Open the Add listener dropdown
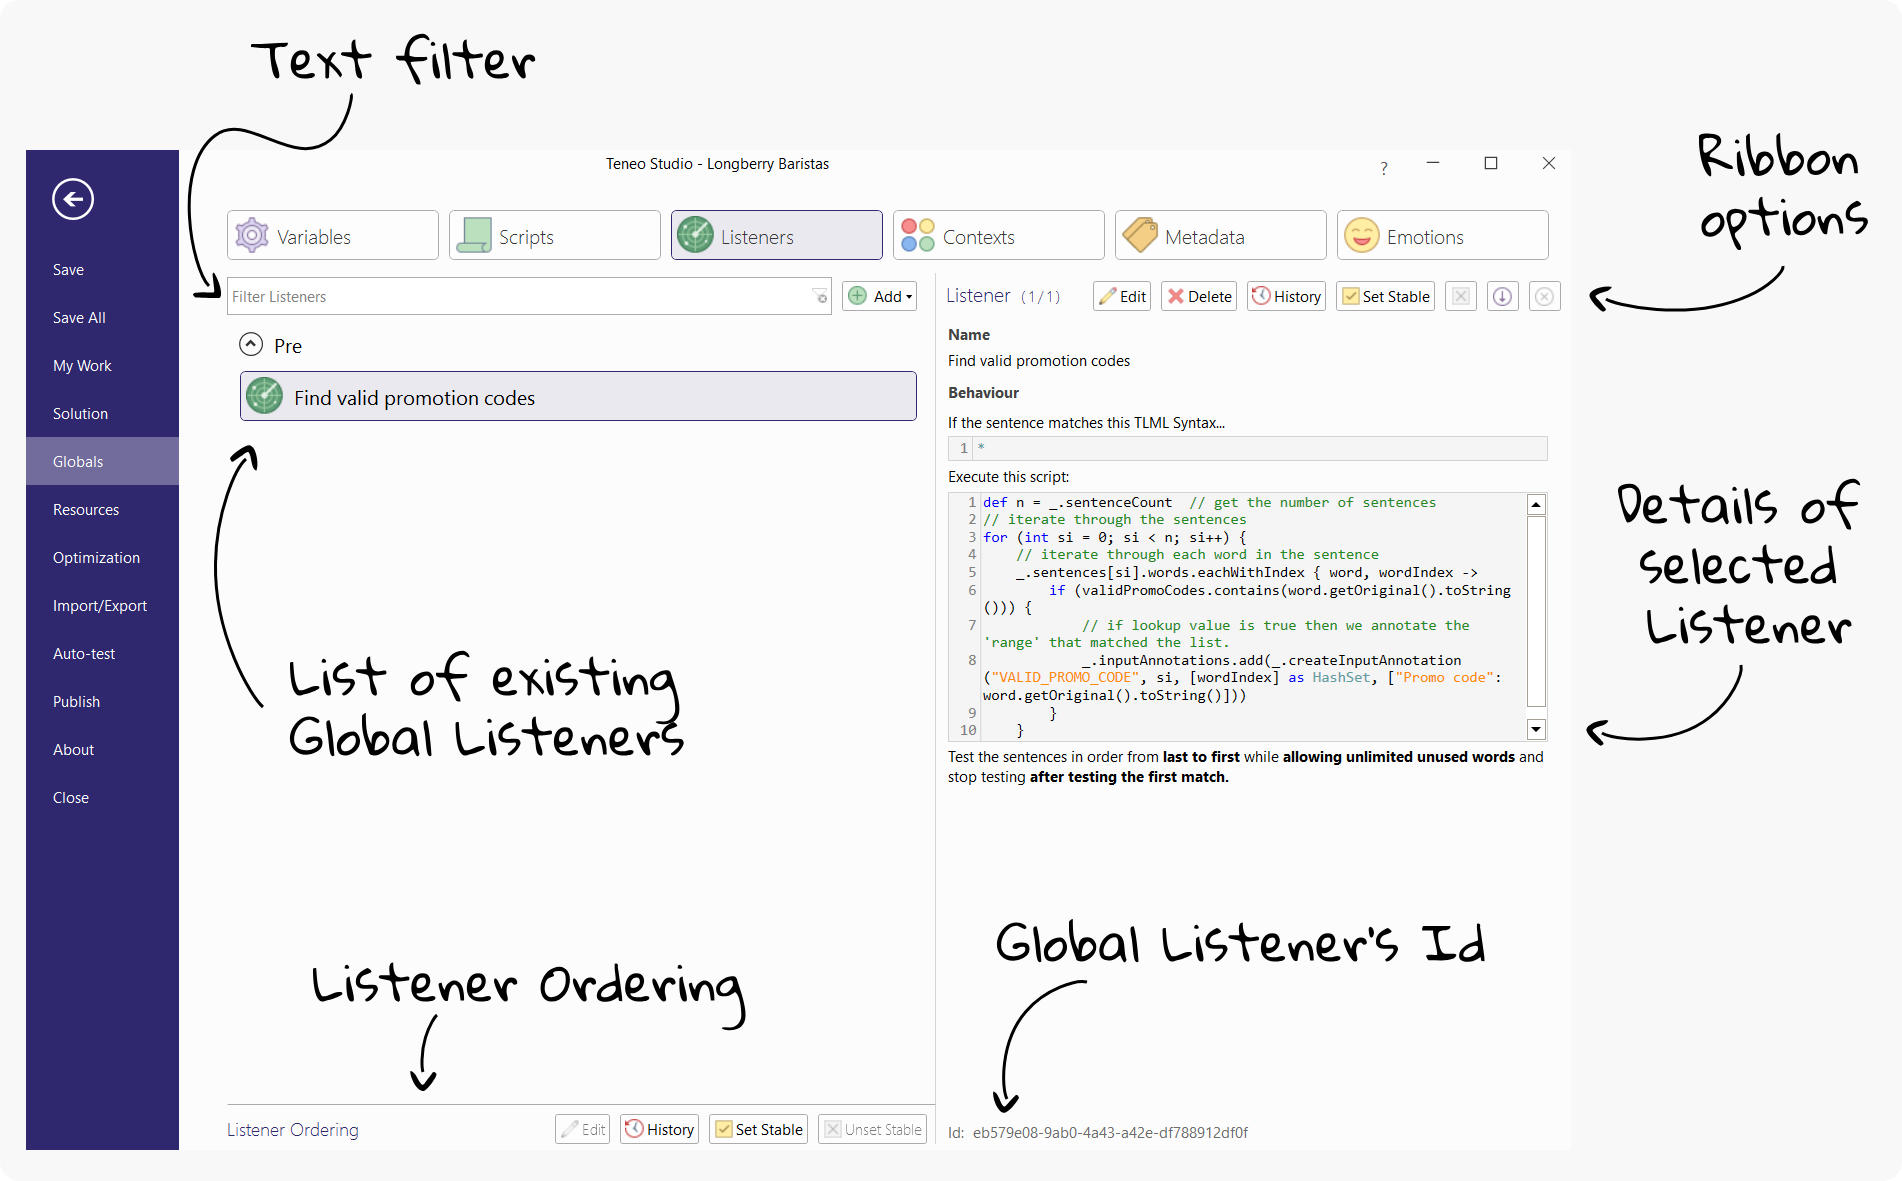This screenshot has width=1902, height=1181. coord(880,297)
